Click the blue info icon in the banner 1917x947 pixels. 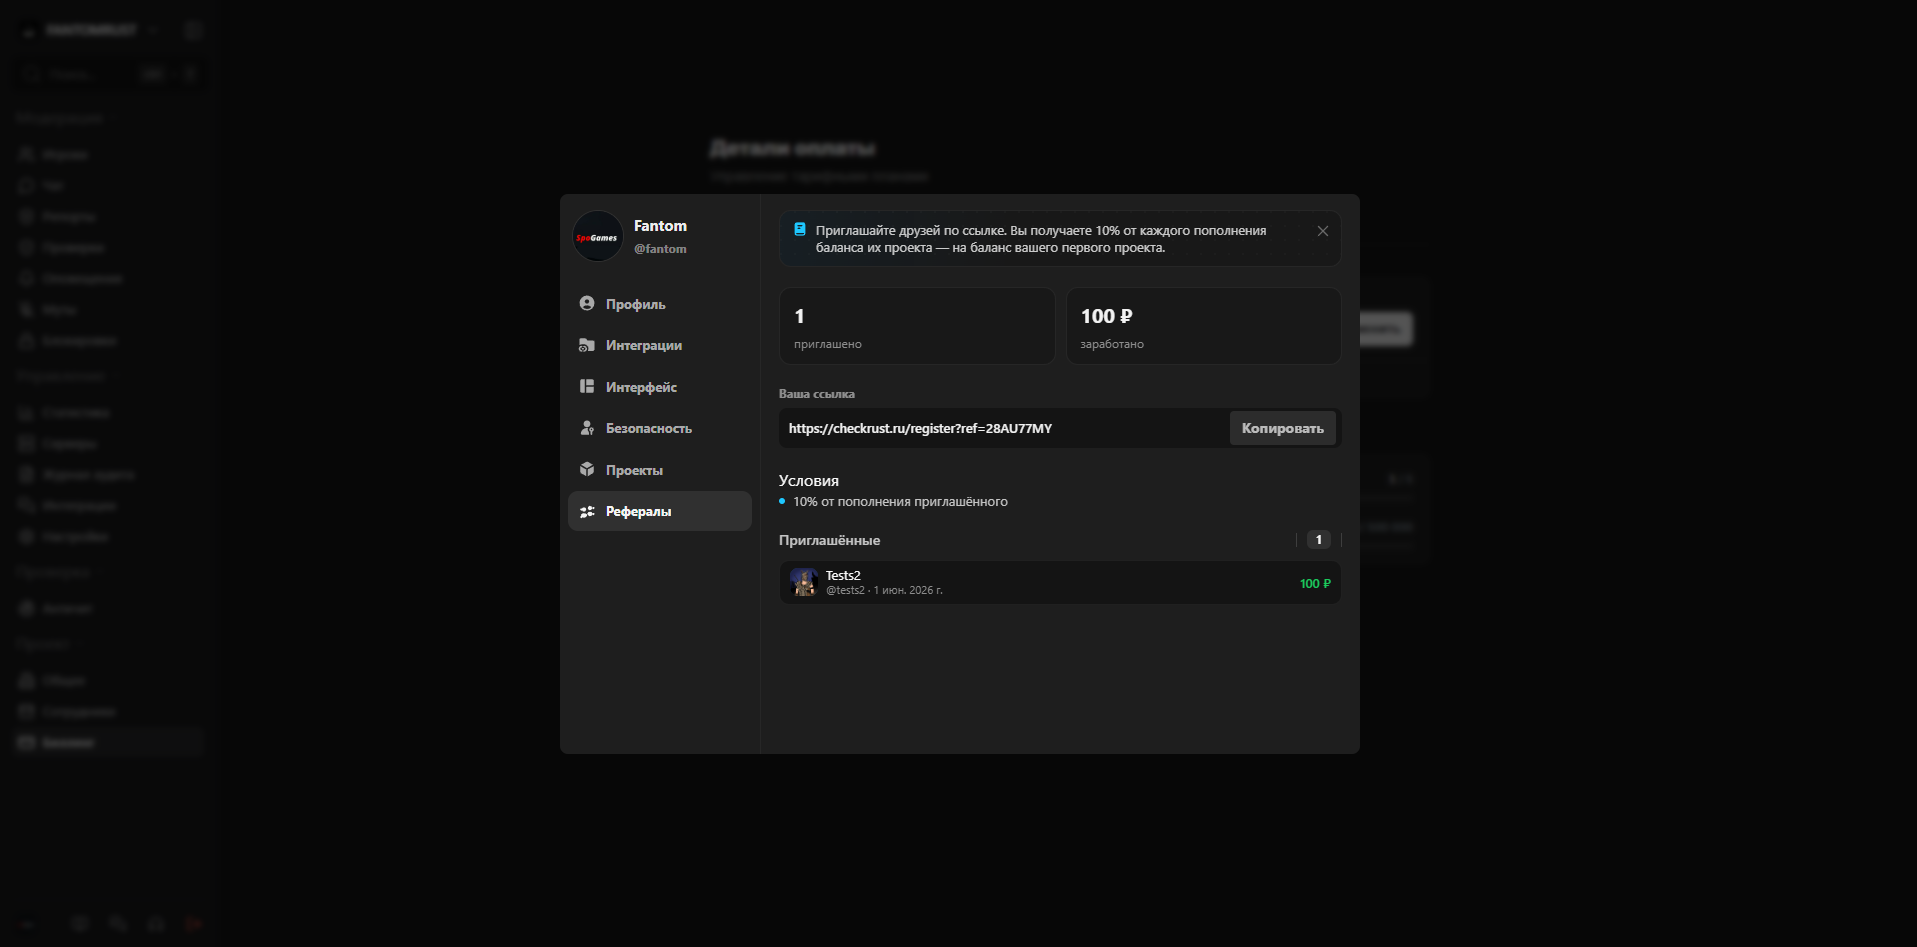click(800, 229)
